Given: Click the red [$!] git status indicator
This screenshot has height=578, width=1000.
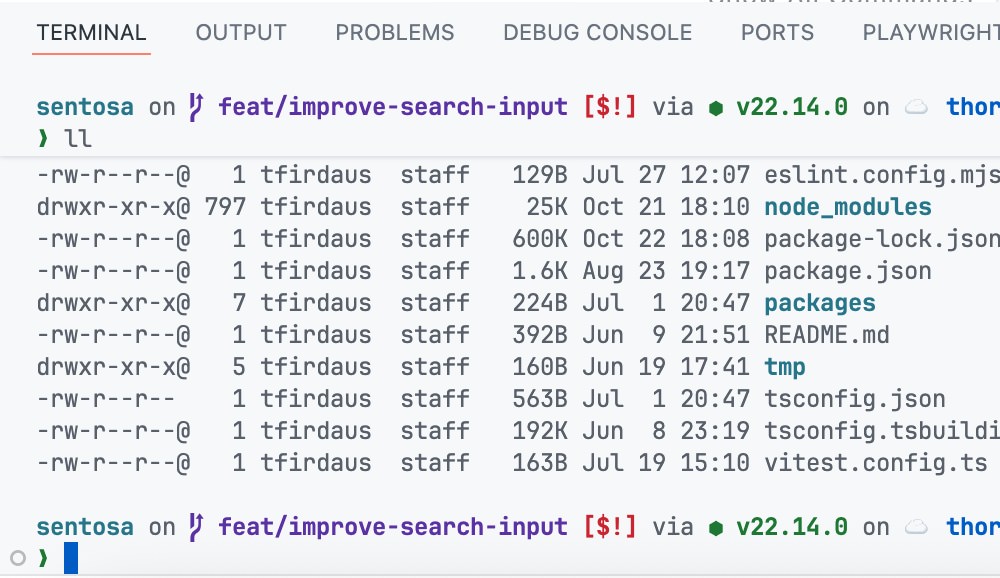Looking at the screenshot, I should coord(613,106).
